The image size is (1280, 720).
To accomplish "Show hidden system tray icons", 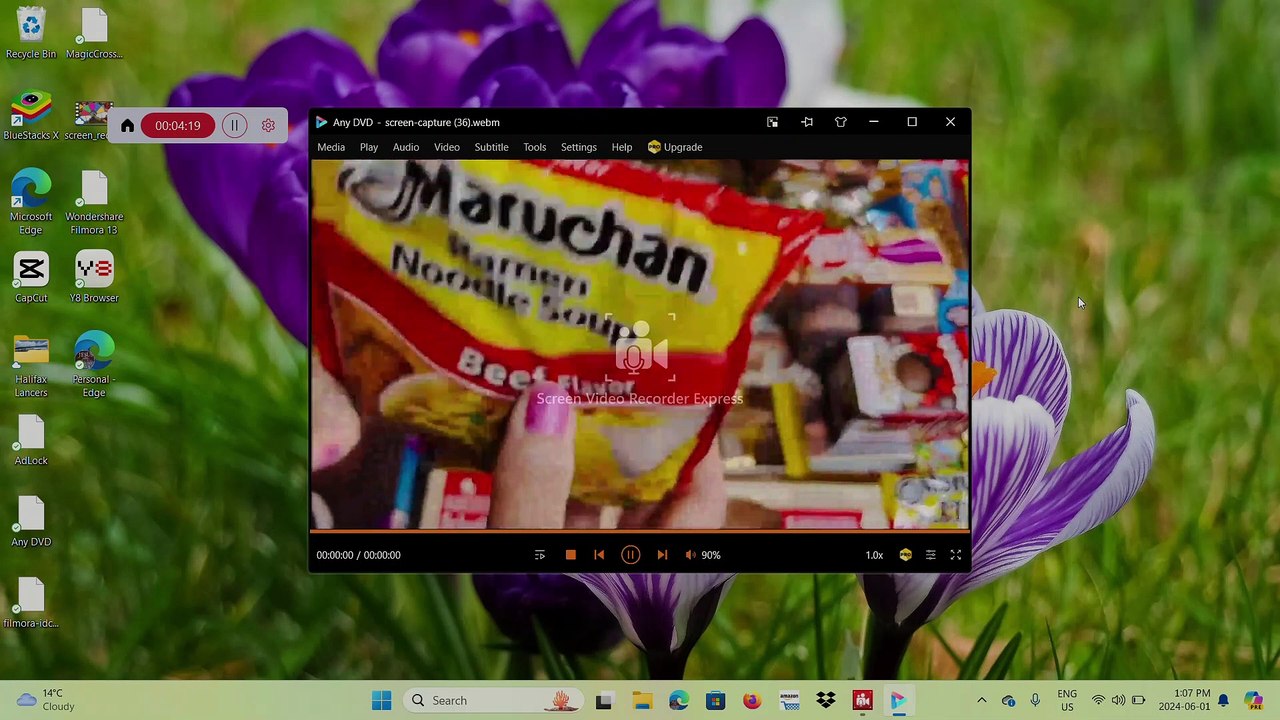I will 981,701.
